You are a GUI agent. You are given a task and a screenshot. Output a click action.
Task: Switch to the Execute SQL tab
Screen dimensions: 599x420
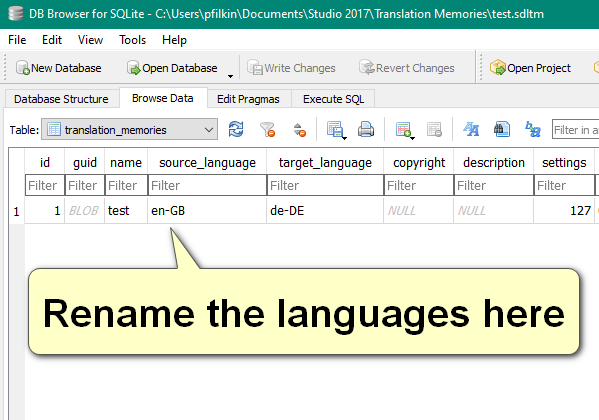(x=333, y=99)
